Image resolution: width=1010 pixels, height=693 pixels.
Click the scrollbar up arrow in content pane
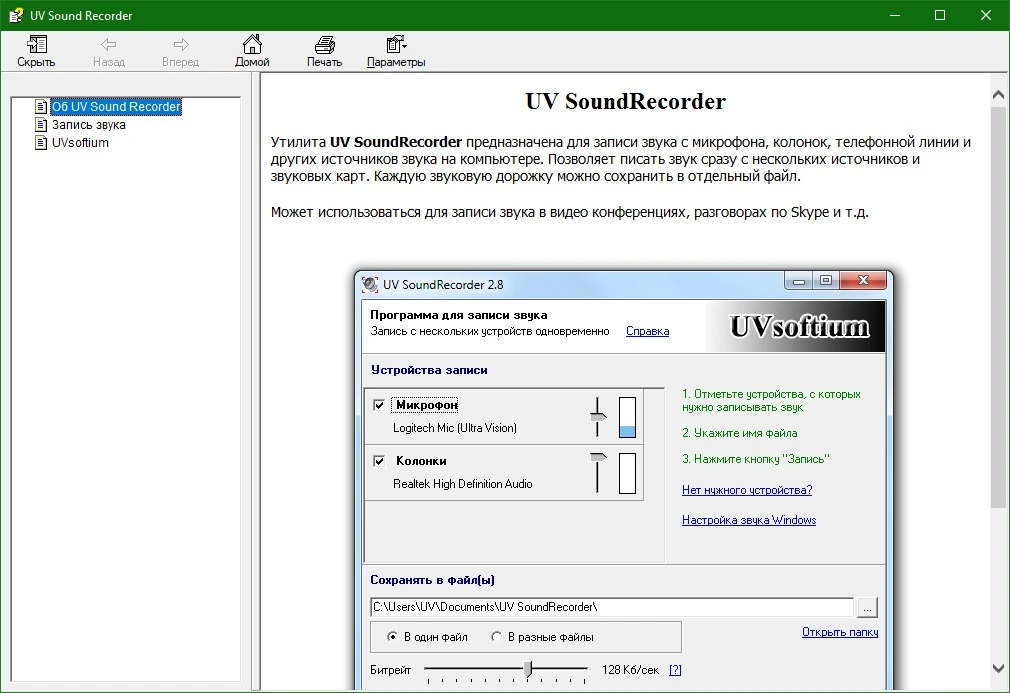(998, 95)
